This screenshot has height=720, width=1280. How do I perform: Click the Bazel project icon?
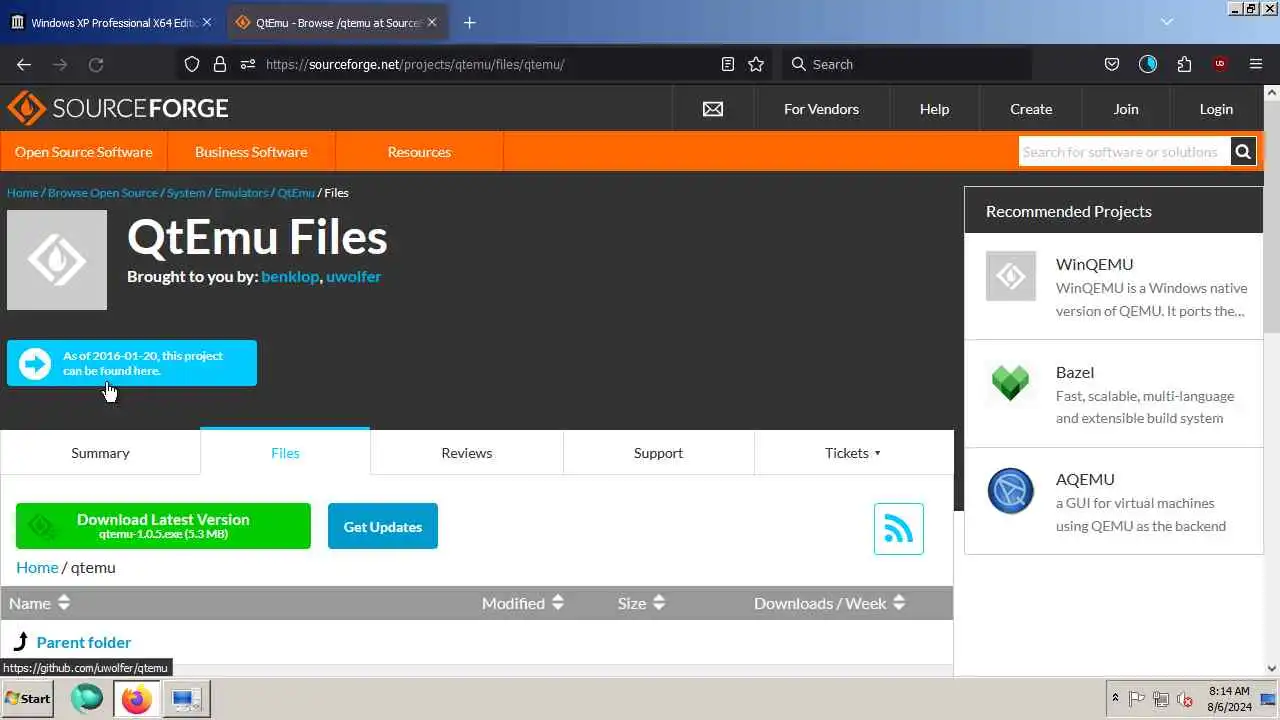pos(1010,383)
